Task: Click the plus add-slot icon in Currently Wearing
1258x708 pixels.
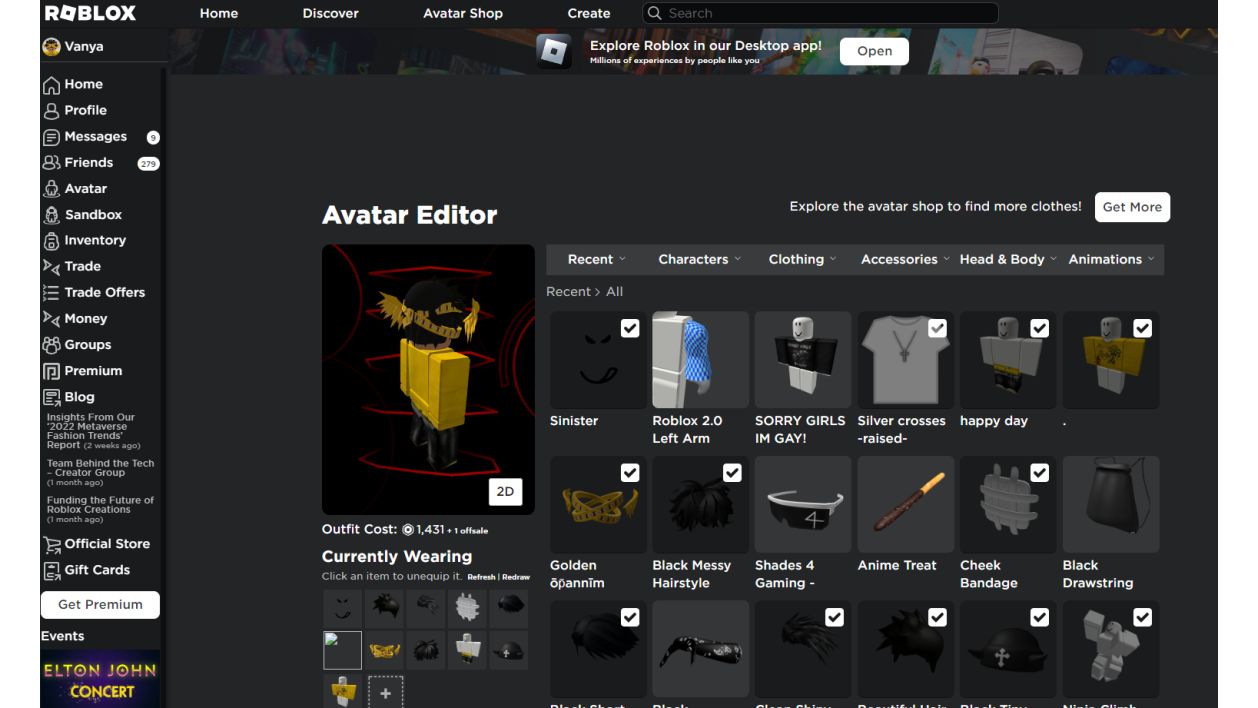Action: 385,693
